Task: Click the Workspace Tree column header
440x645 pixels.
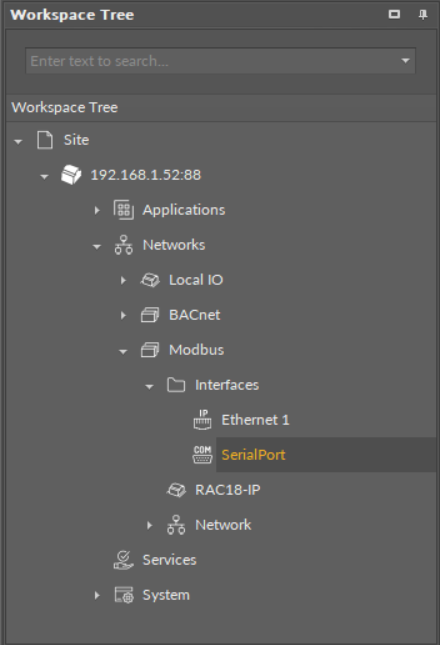Action: click(221, 108)
